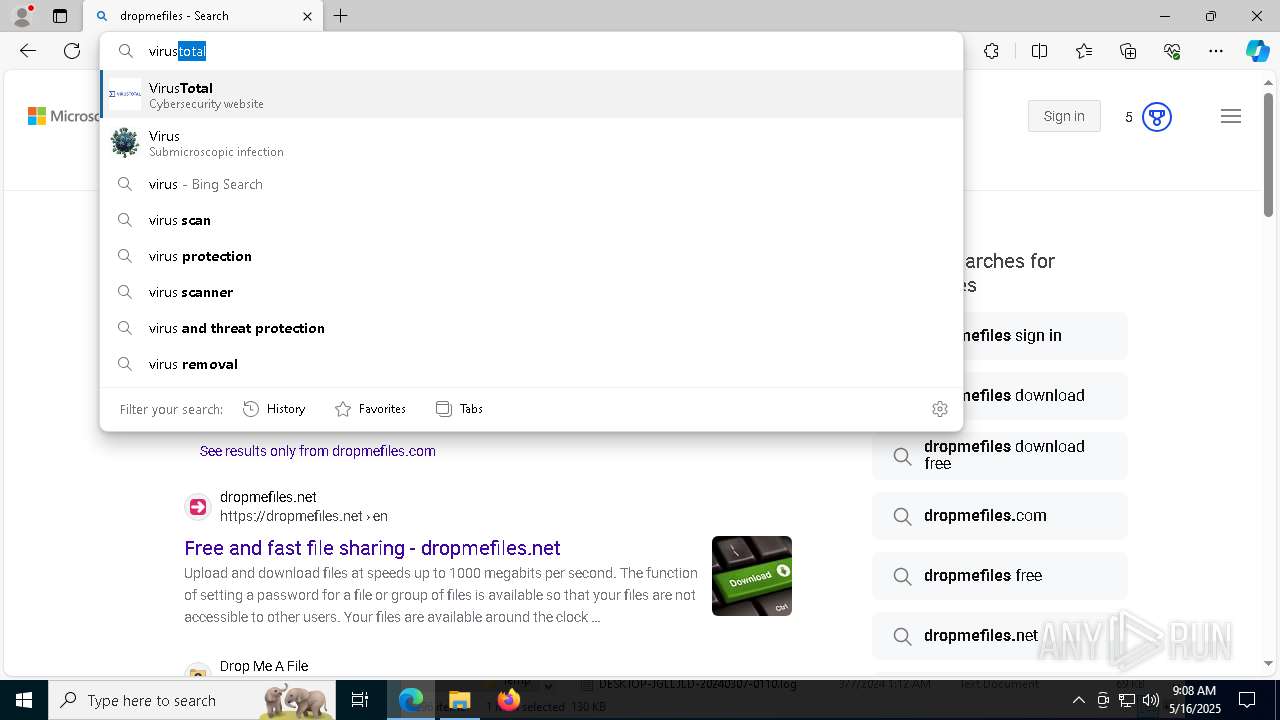Select the 'virus scan' suggestion
The height and width of the screenshot is (720, 1280).
tap(531, 220)
